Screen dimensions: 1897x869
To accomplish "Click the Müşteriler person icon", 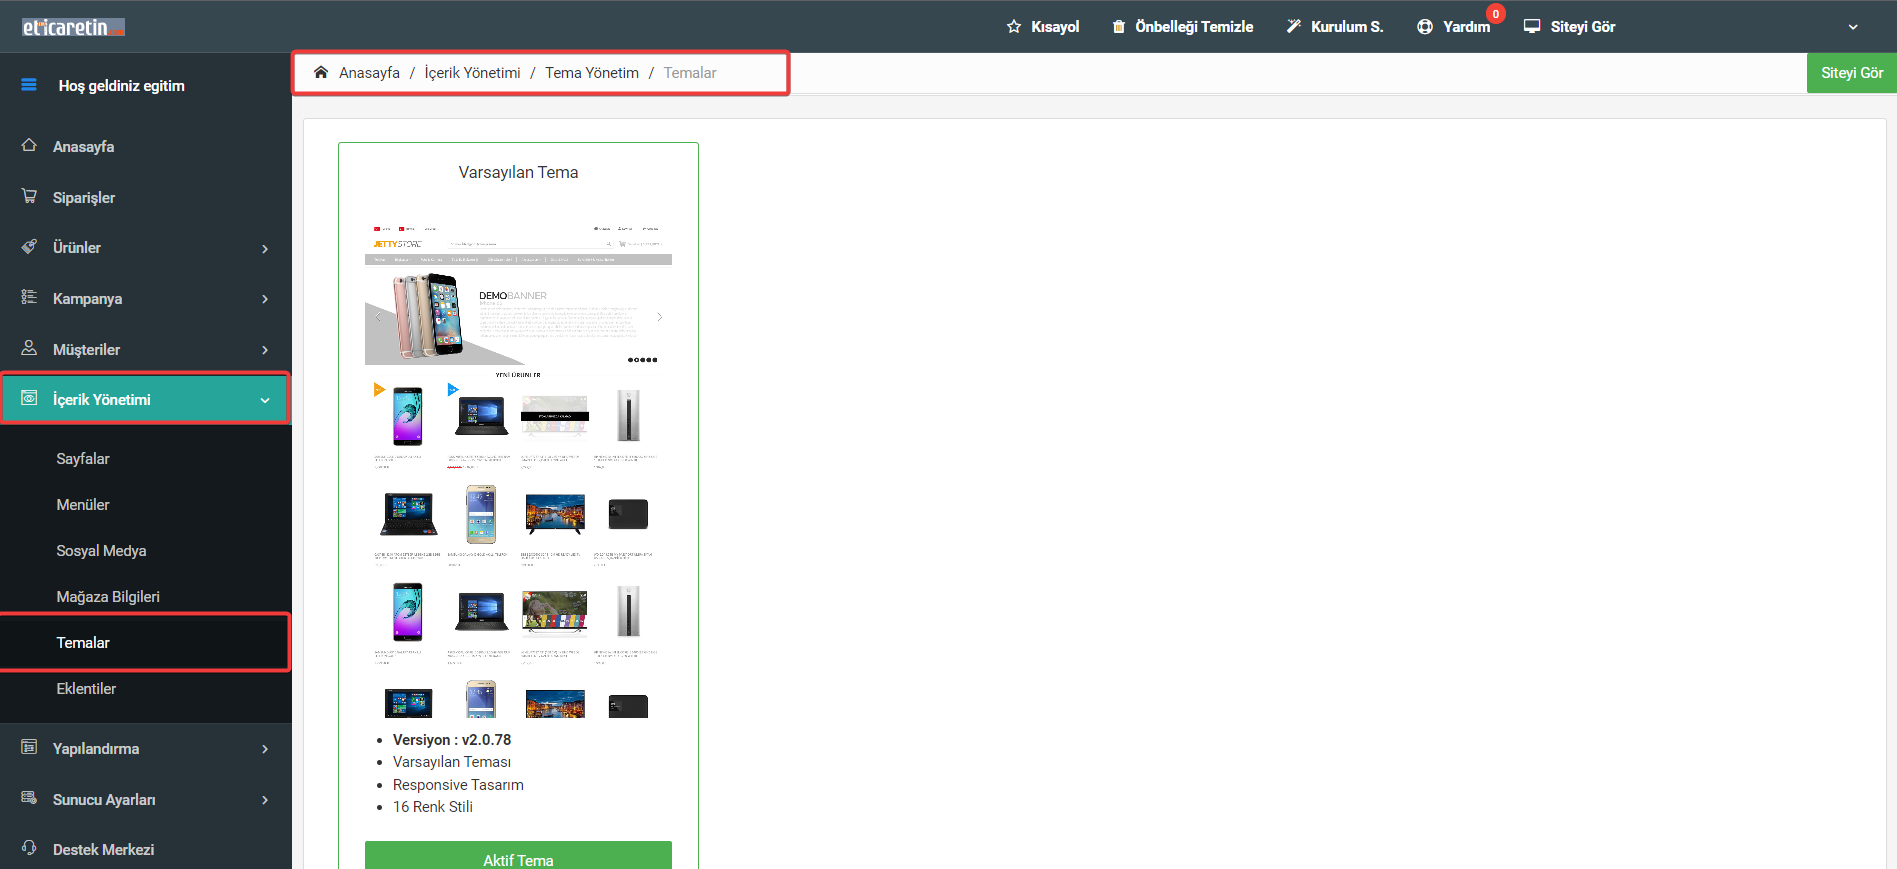I will pos(29,348).
